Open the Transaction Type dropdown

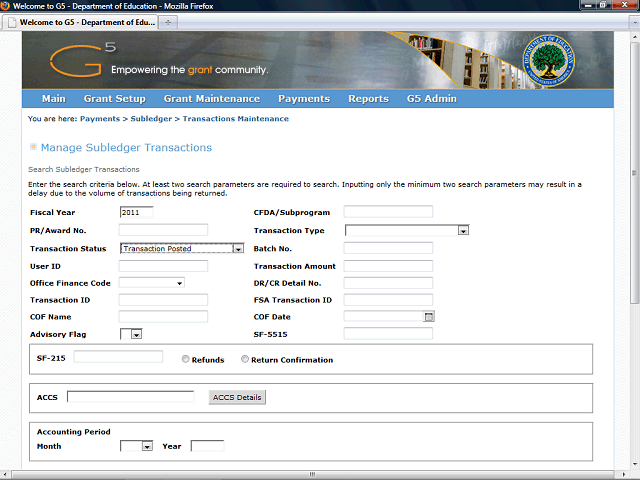[407, 231]
